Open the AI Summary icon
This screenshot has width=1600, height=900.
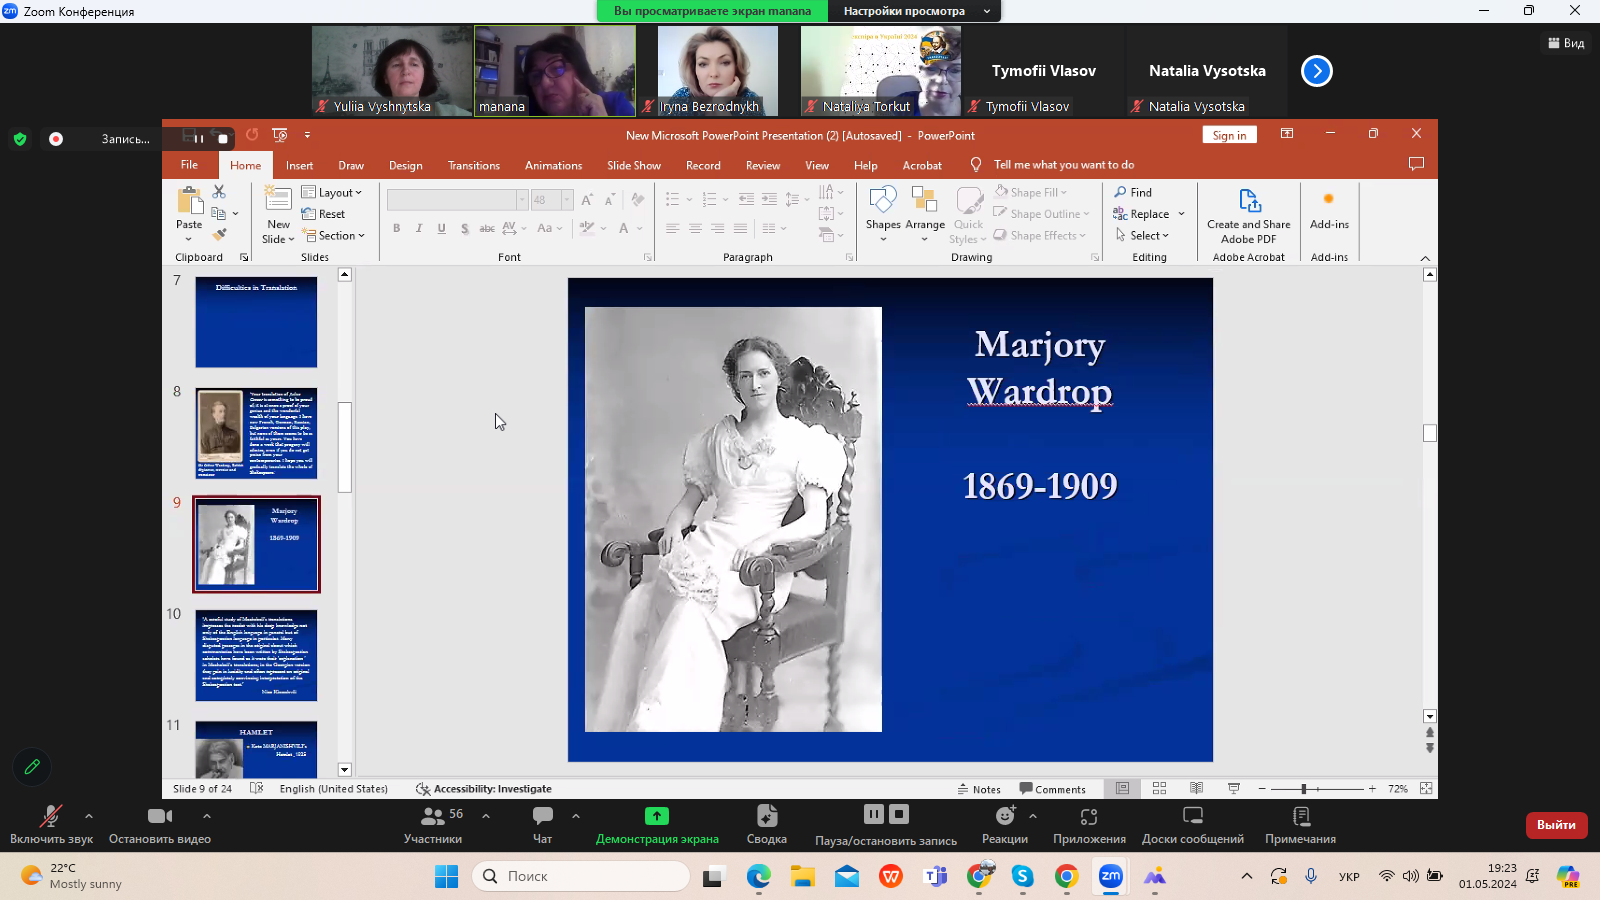point(766,817)
